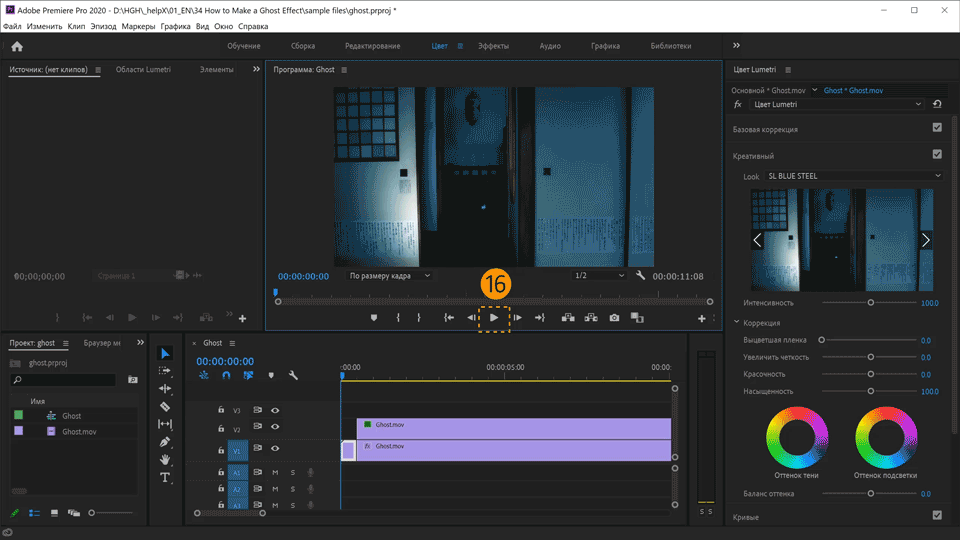Open the Markers menu

138,26
